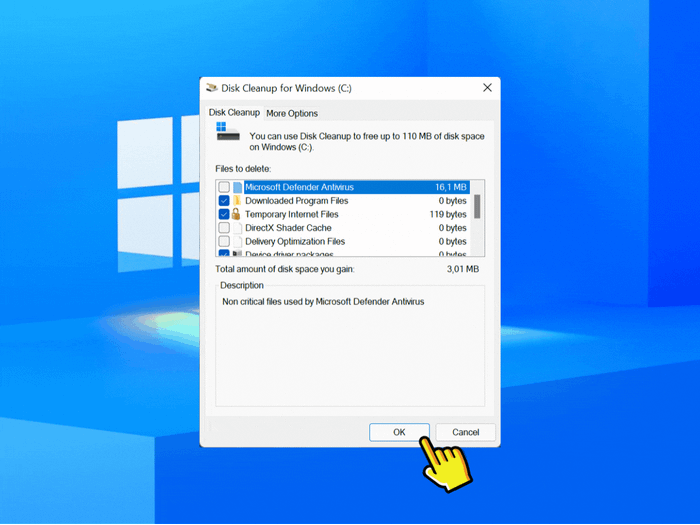Click the Delivery Optimization Files file icon
Image resolution: width=700 pixels, height=525 pixels.
[238, 241]
